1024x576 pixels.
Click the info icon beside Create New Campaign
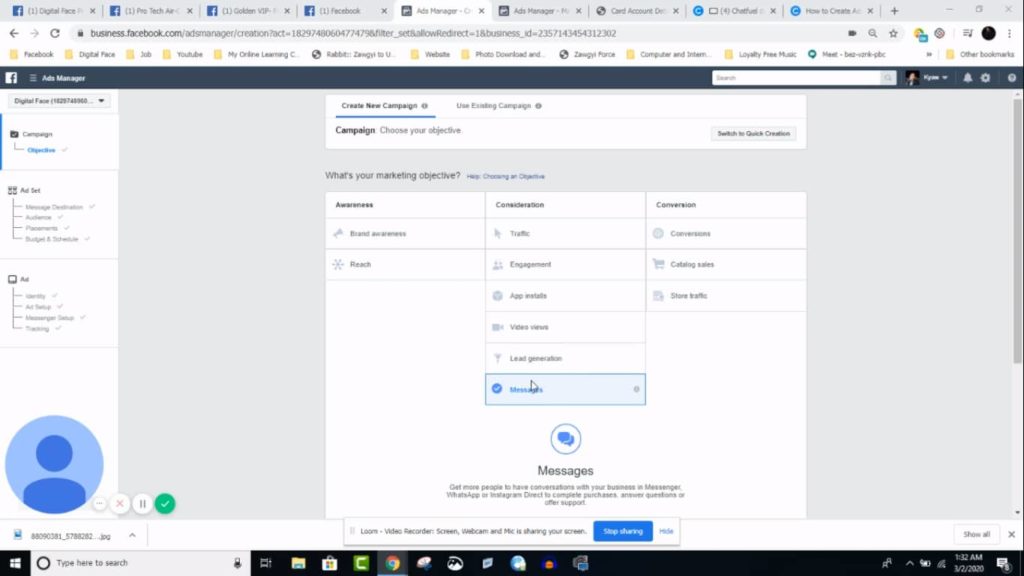pos(424,106)
